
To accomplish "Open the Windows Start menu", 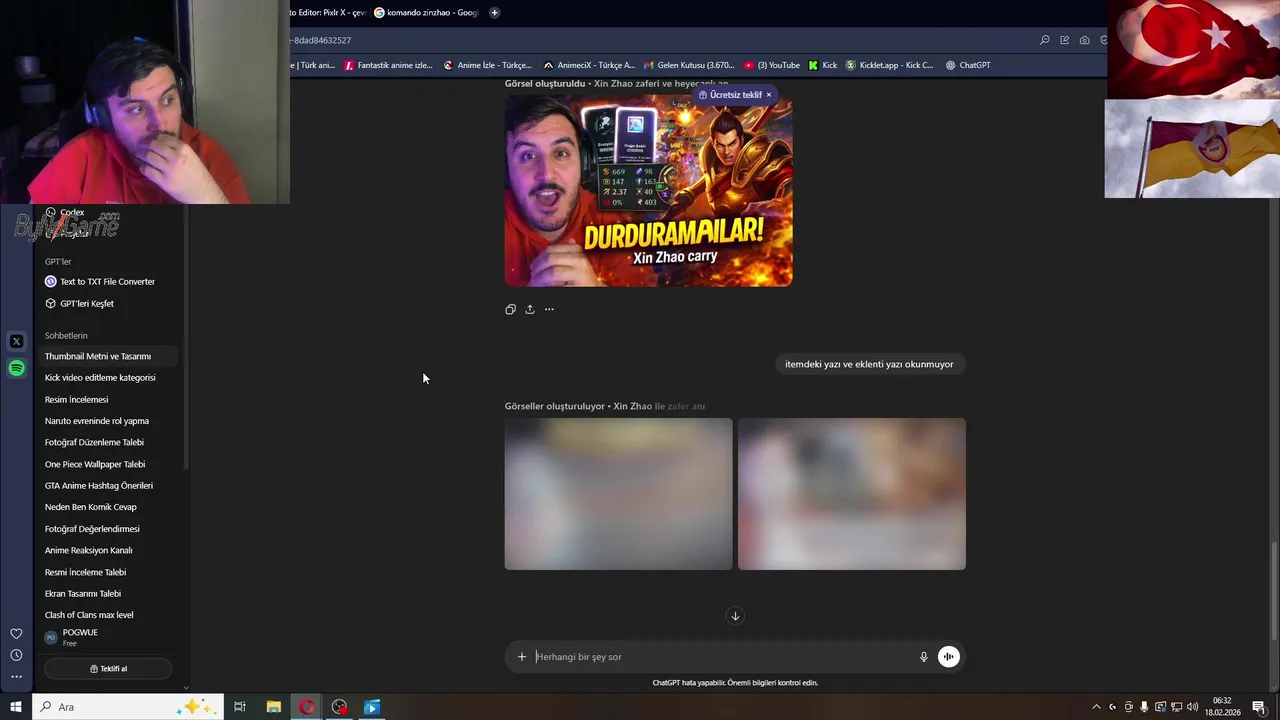I will [16, 707].
